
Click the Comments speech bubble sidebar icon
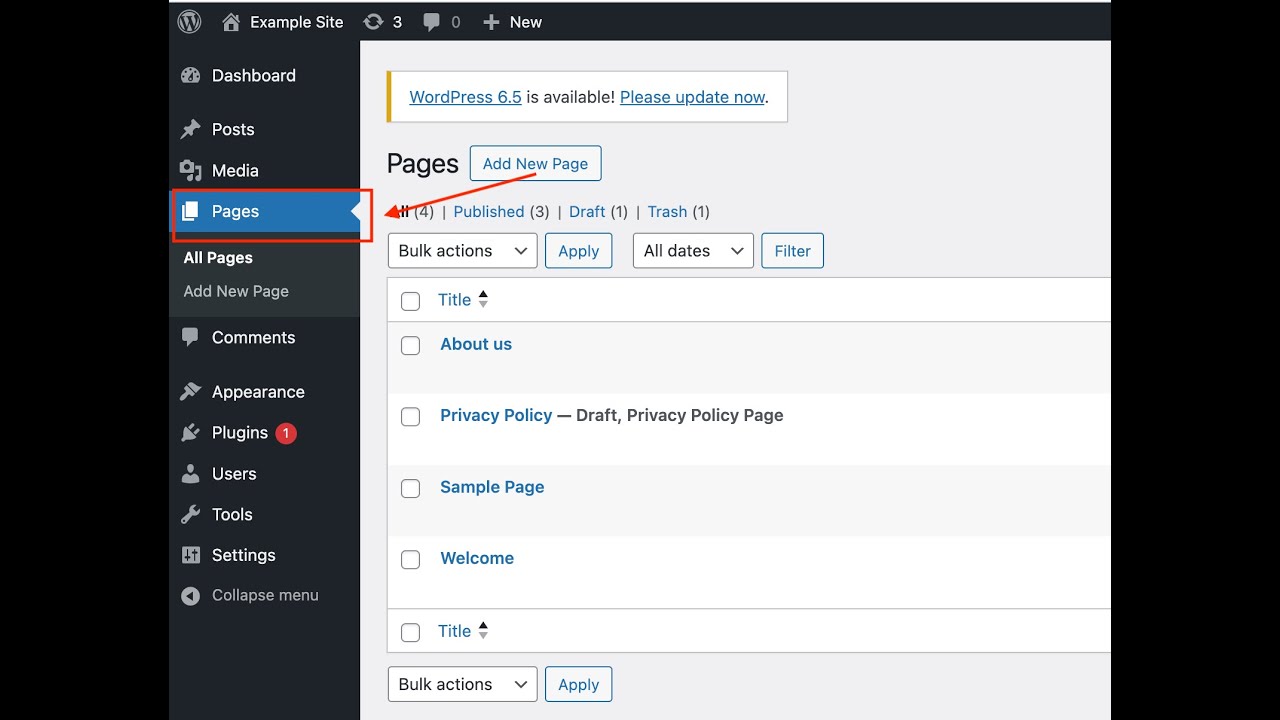coord(190,338)
